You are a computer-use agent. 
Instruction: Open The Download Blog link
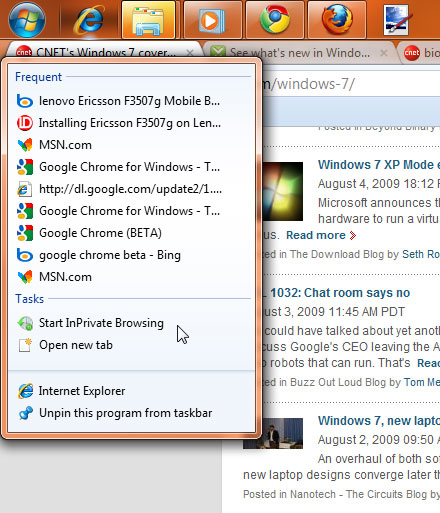point(337,254)
